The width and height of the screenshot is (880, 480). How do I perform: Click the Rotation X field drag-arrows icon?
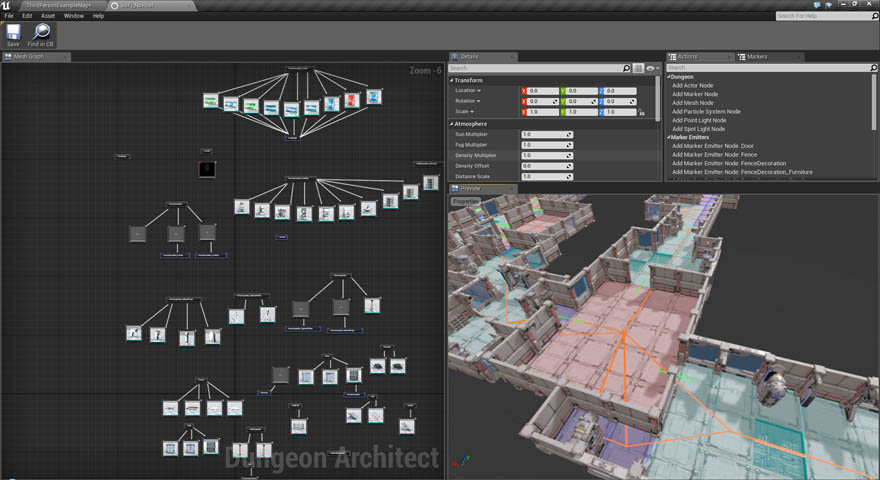click(x=555, y=102)
